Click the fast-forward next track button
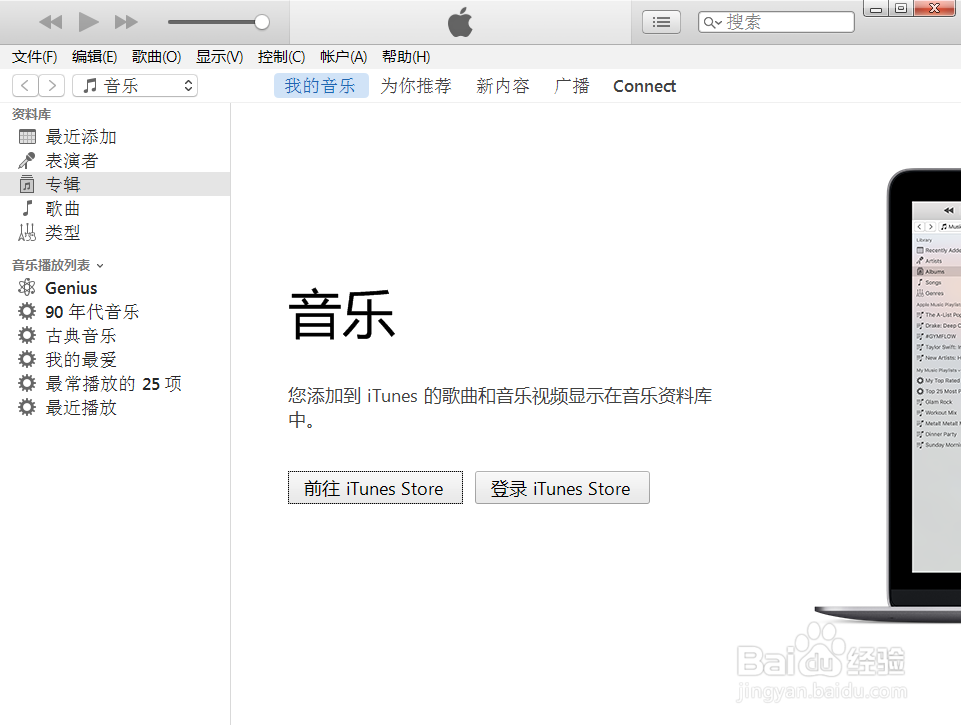 pyautogui.click(x=126, y=23)
